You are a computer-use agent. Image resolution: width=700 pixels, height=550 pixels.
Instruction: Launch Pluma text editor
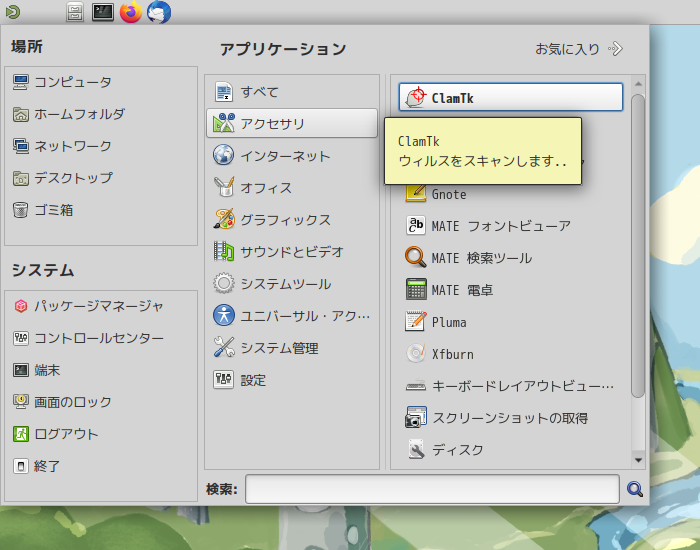click(x=510, y=322)
